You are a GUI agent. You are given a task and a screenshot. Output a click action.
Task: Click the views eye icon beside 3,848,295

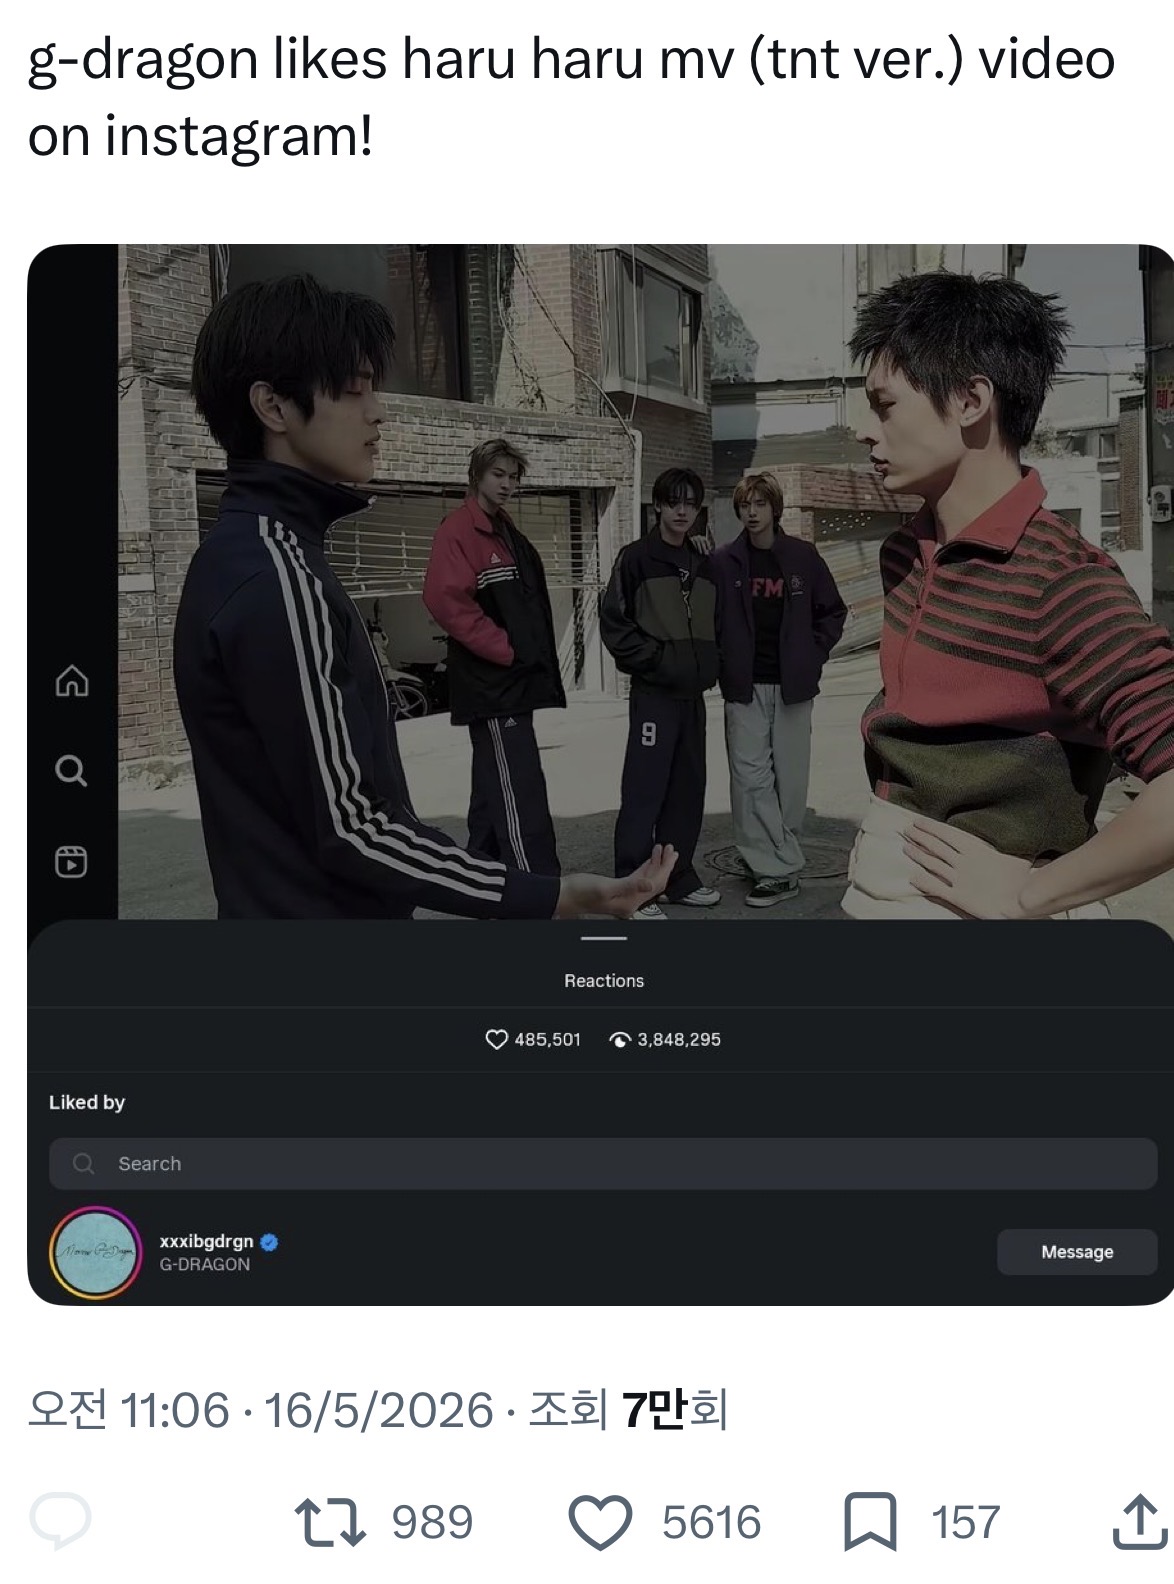click(620, 1040)
